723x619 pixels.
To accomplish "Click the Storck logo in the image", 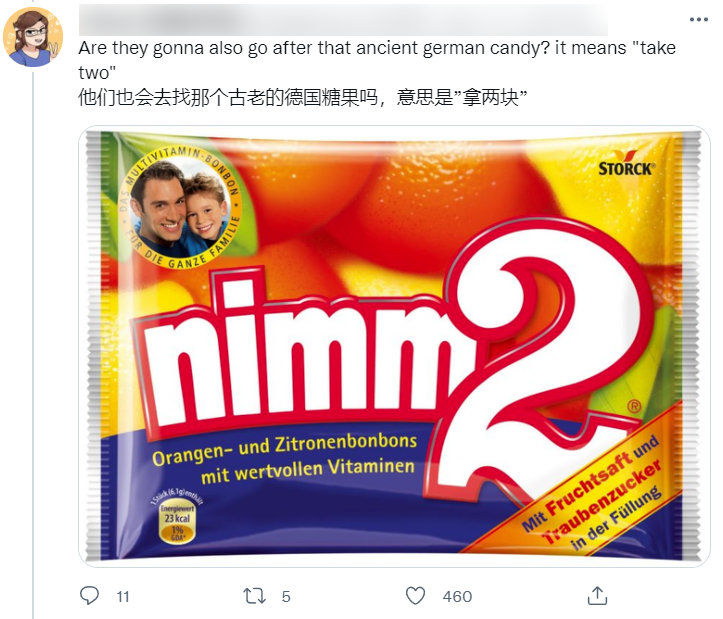I will tap(626, 164).
